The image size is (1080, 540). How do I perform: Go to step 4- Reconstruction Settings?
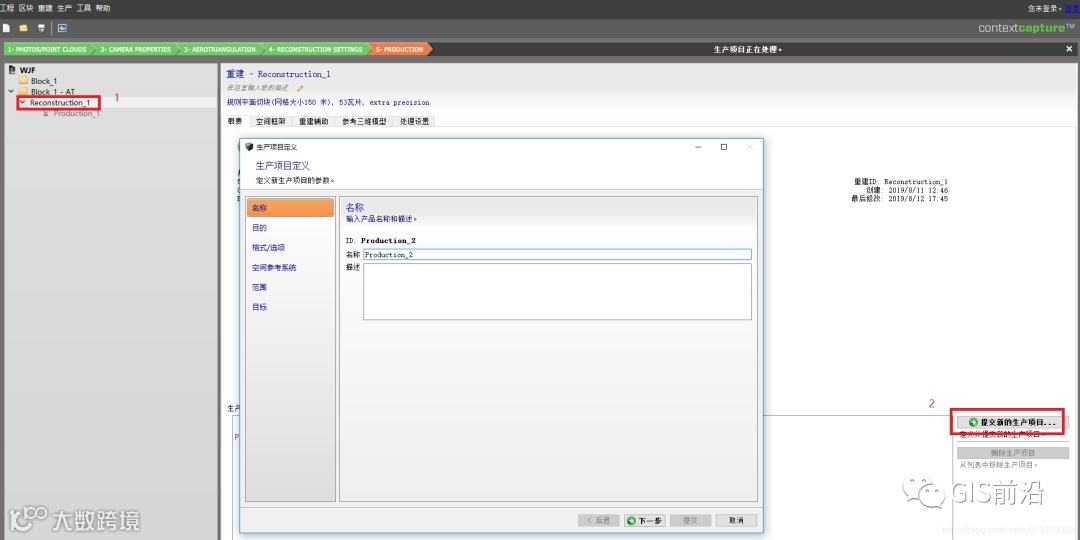pyautogui.click(x=315, y=50)
